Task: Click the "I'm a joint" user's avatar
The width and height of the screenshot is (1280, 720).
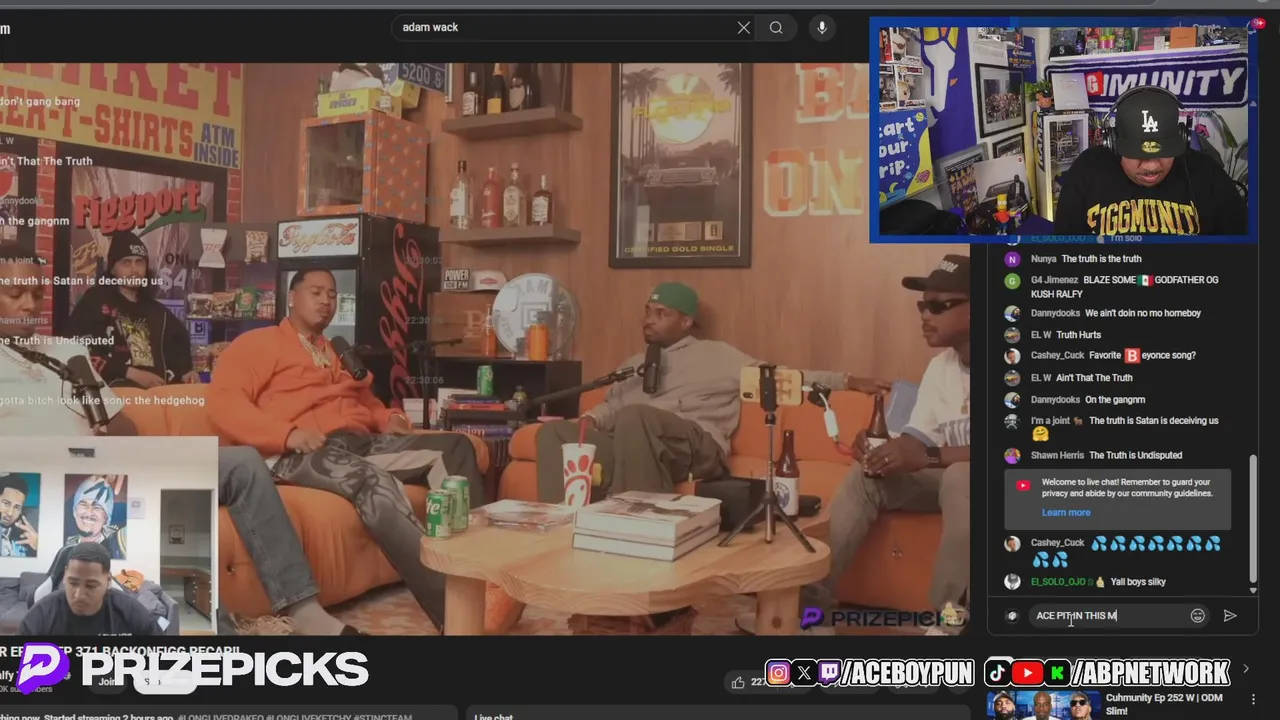Action: click(x=1012, y=422)
